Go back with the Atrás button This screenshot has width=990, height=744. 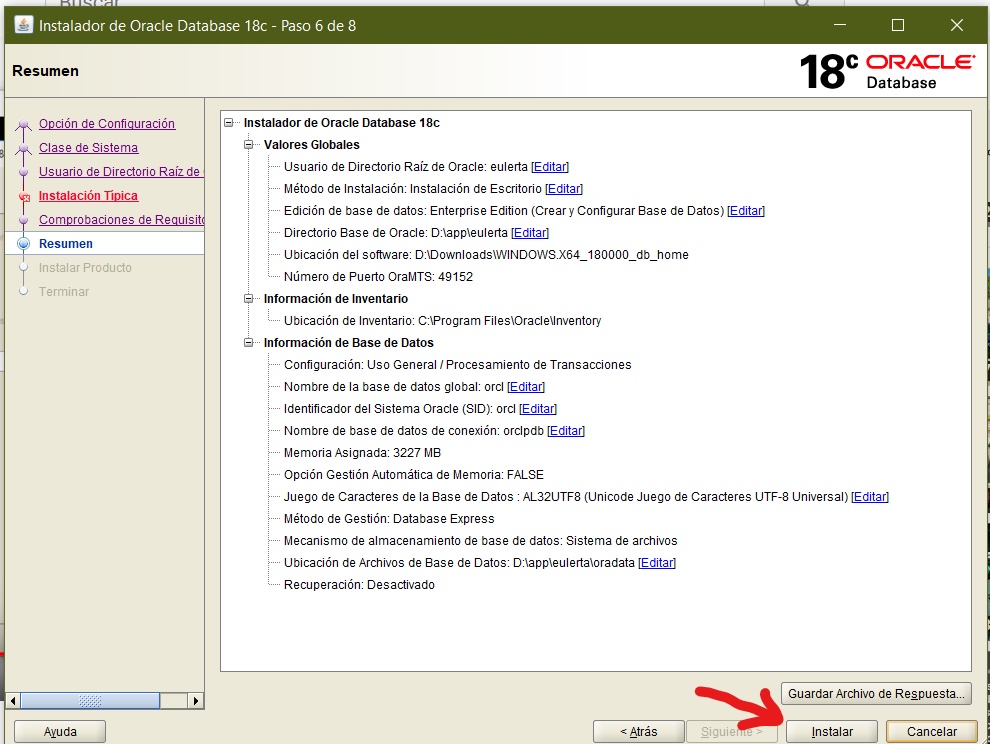point(638,731)
